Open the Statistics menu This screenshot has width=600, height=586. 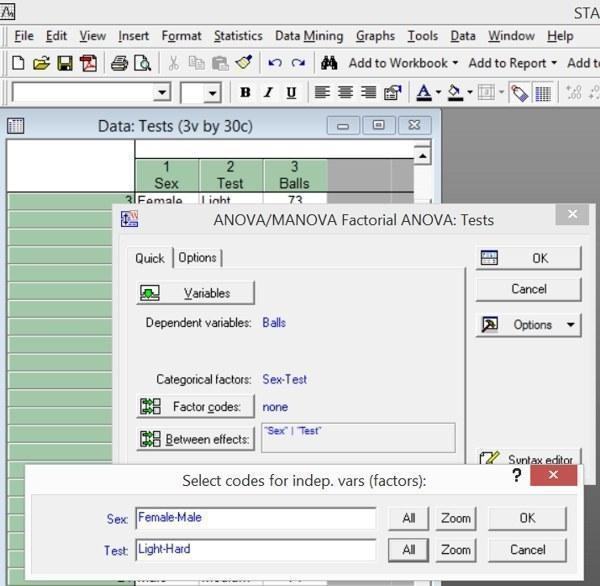238,36
